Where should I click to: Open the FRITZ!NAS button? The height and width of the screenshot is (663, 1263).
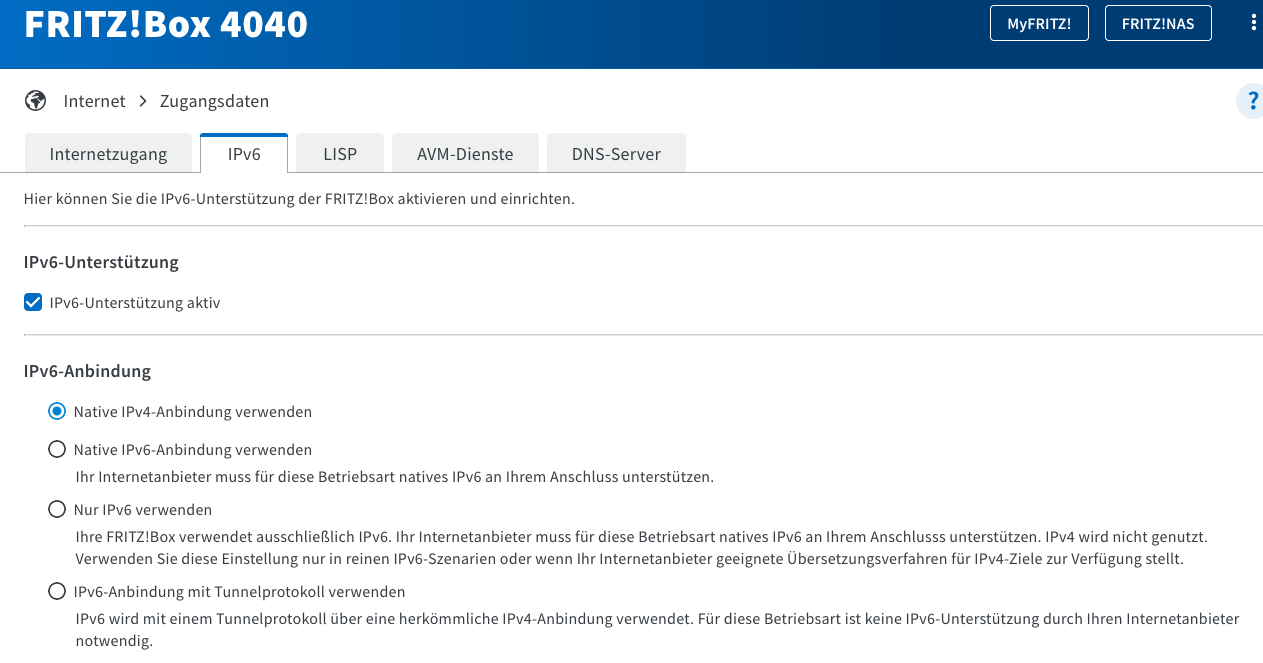coord(1158,24)
